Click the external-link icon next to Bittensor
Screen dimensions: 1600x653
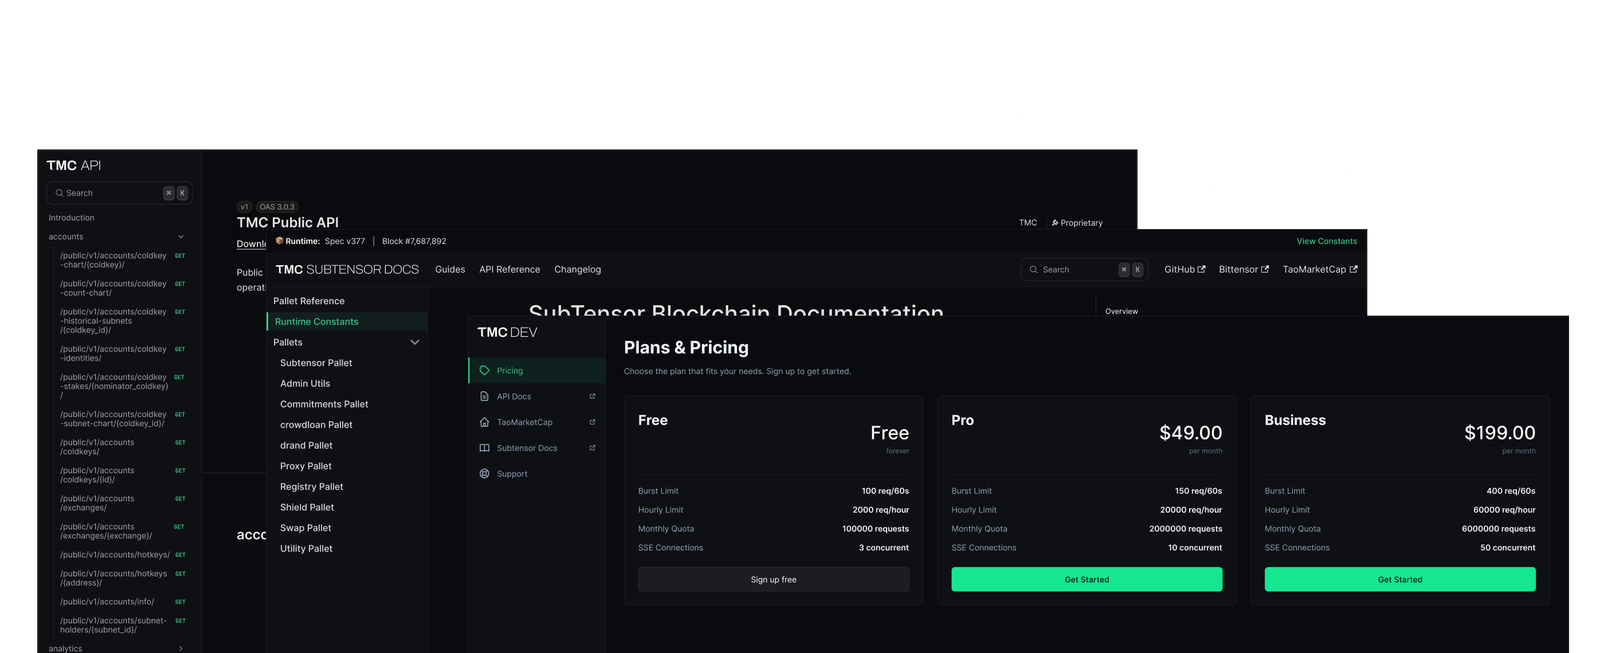pyautogui.click(x=1265, y=269)
